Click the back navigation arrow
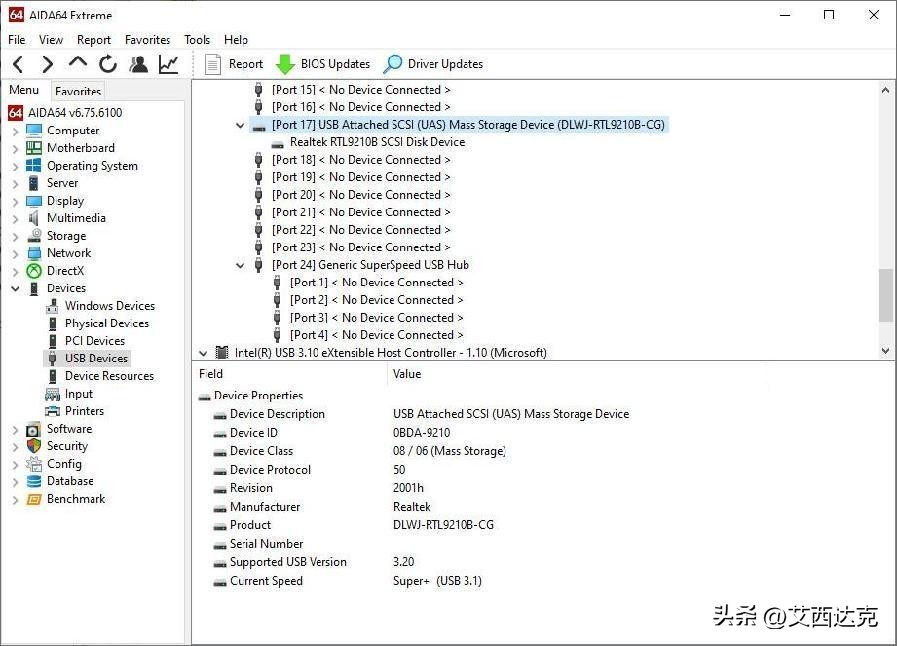The width and height of the screenshot is (897, 646). point(18,63)
